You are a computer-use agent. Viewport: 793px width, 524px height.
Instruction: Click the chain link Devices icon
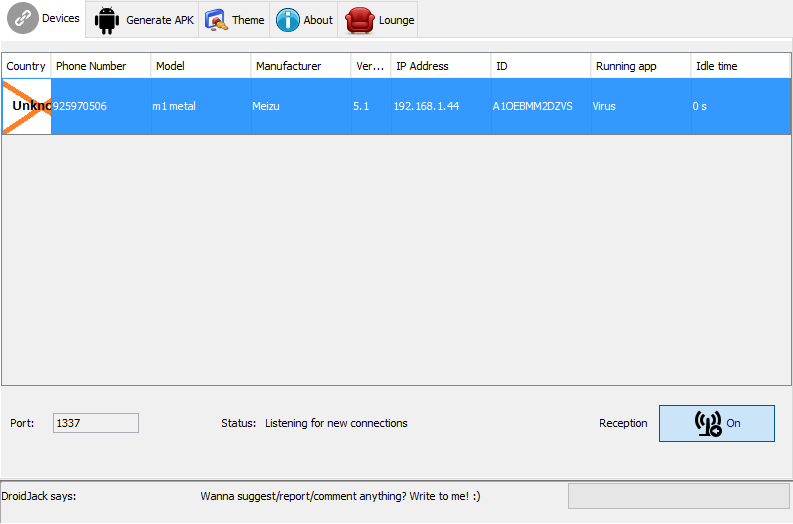23,18
